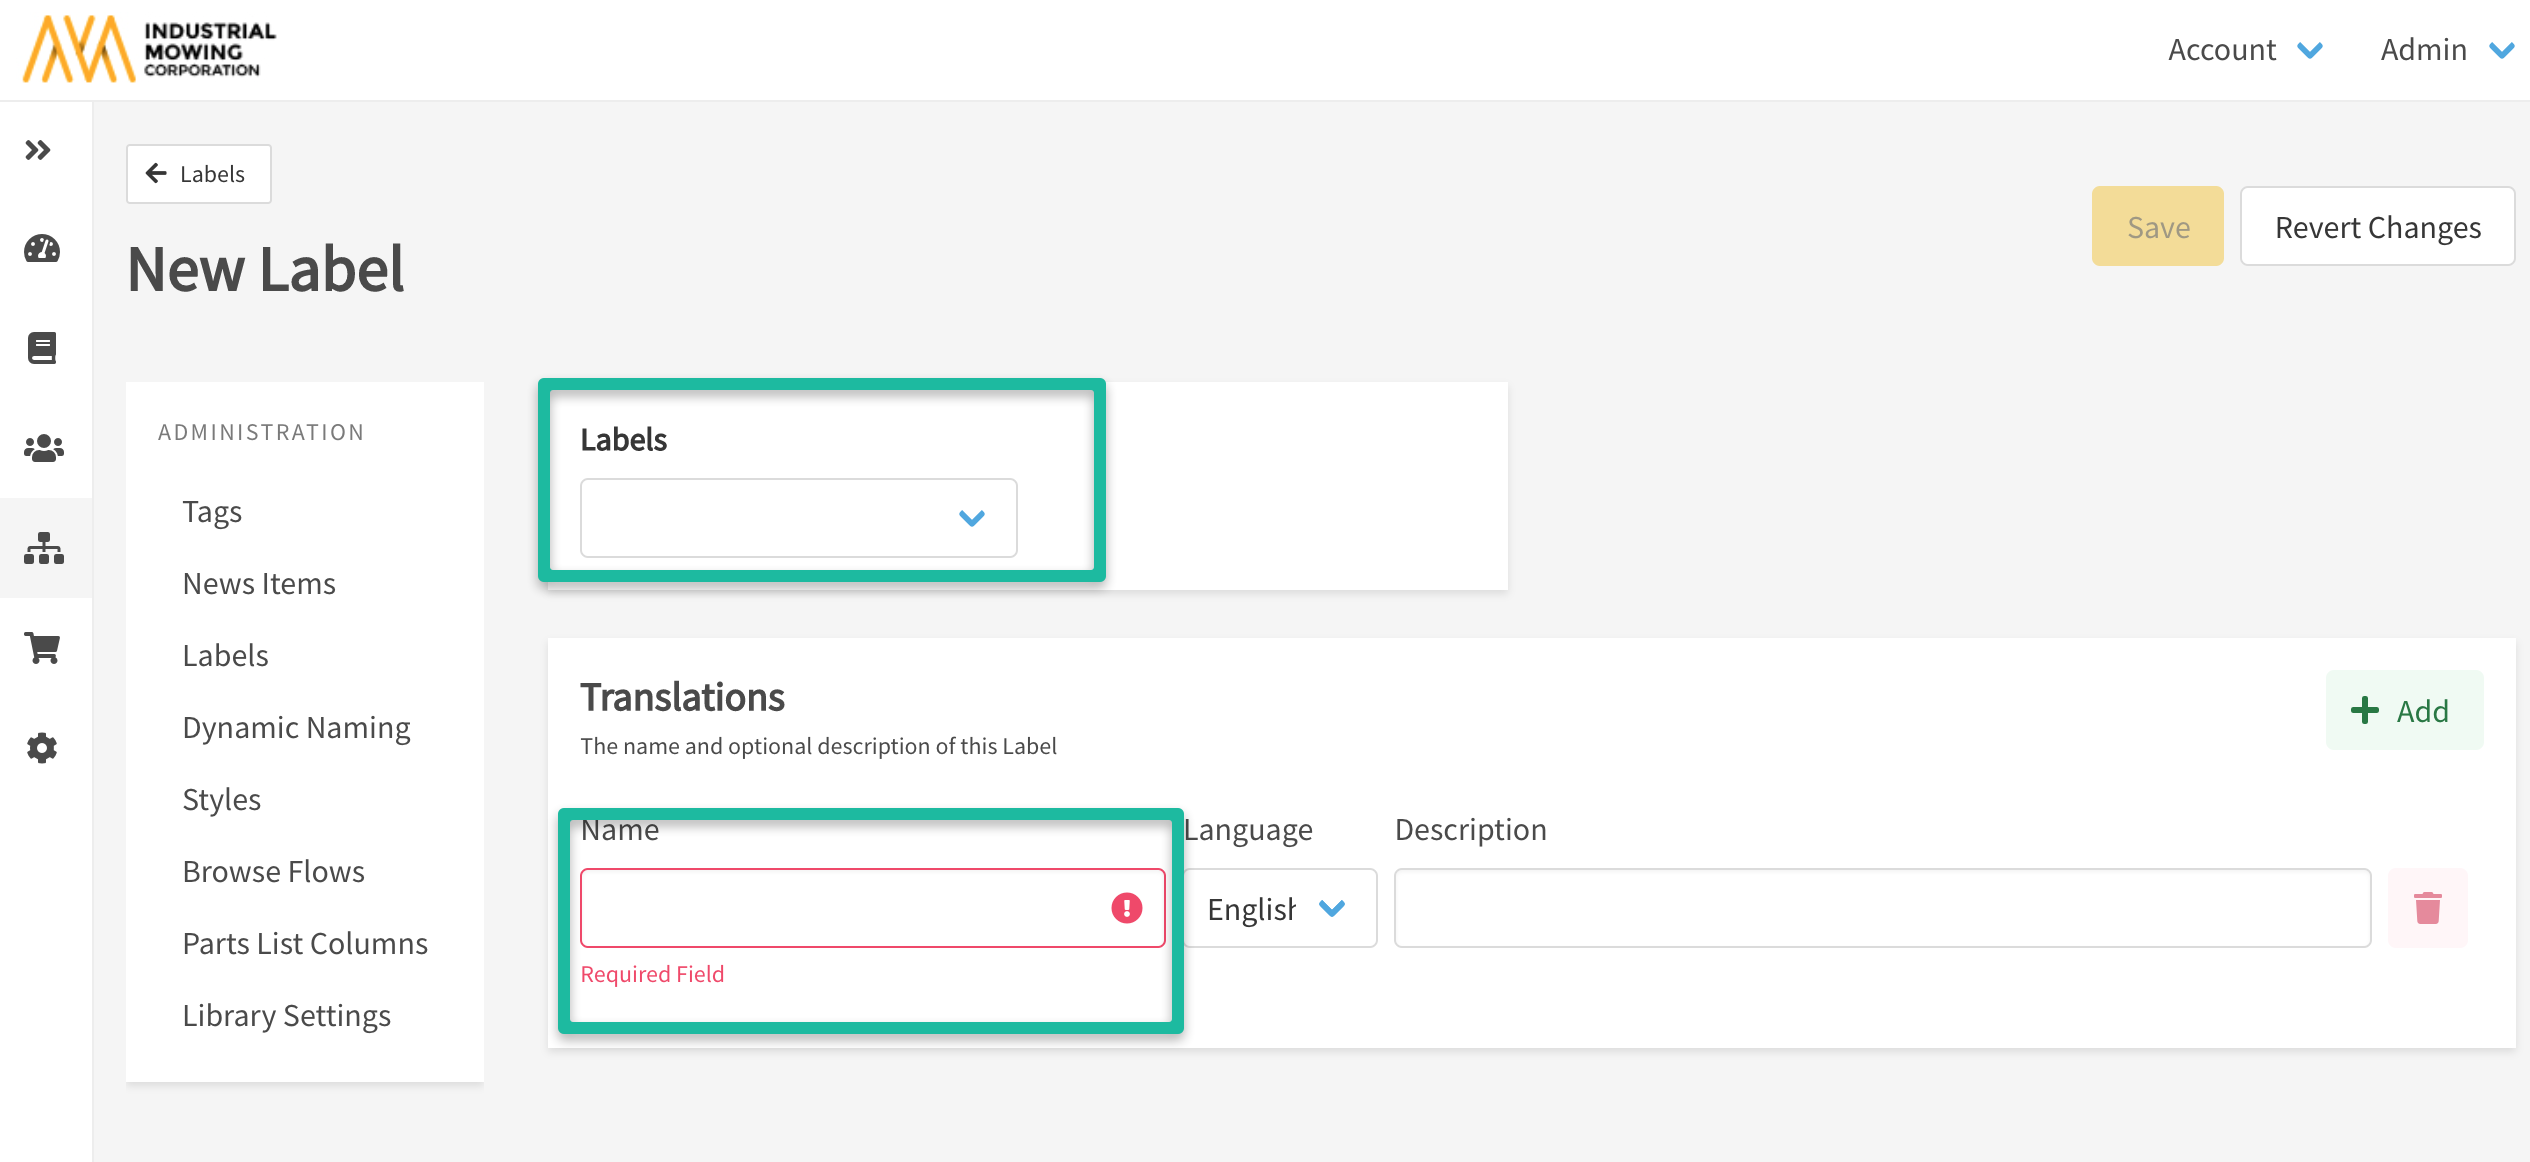This screenshot has height=1162, width=2530.
Task: Delete the translation row with trash icon
Action: coord(2427,908)
